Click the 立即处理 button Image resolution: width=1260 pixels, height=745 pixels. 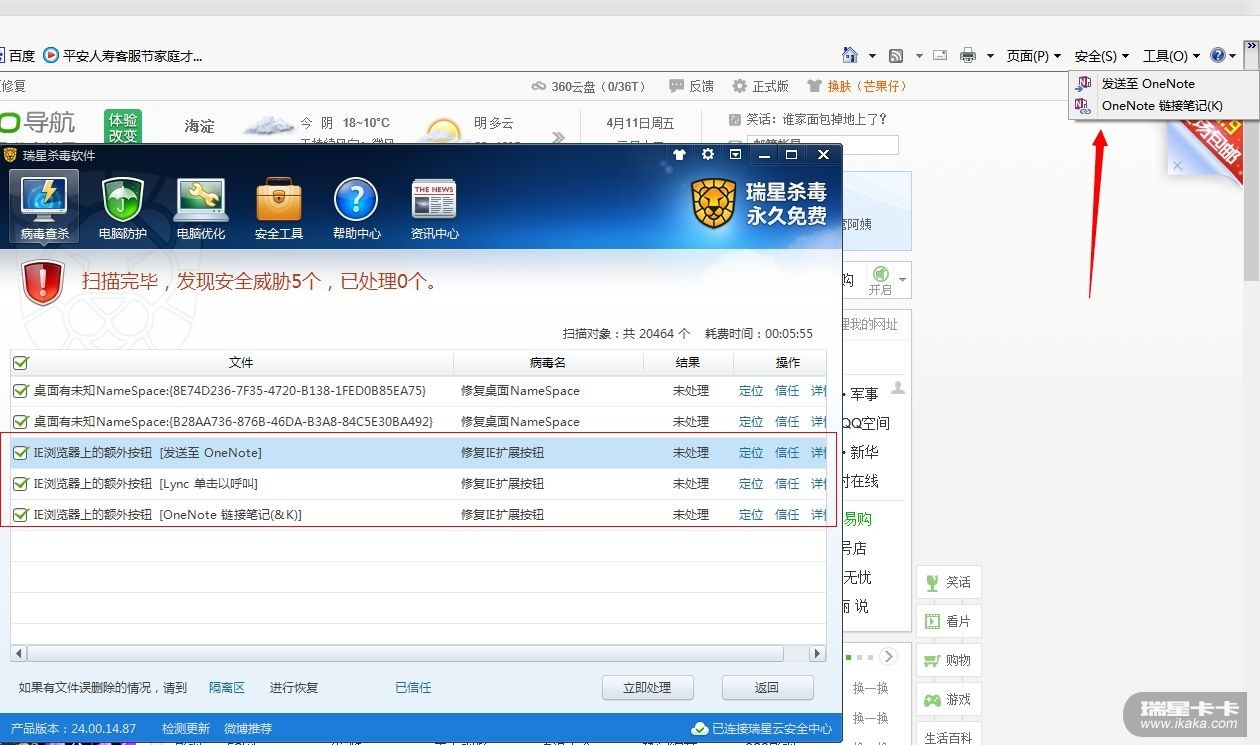point(647,688)
